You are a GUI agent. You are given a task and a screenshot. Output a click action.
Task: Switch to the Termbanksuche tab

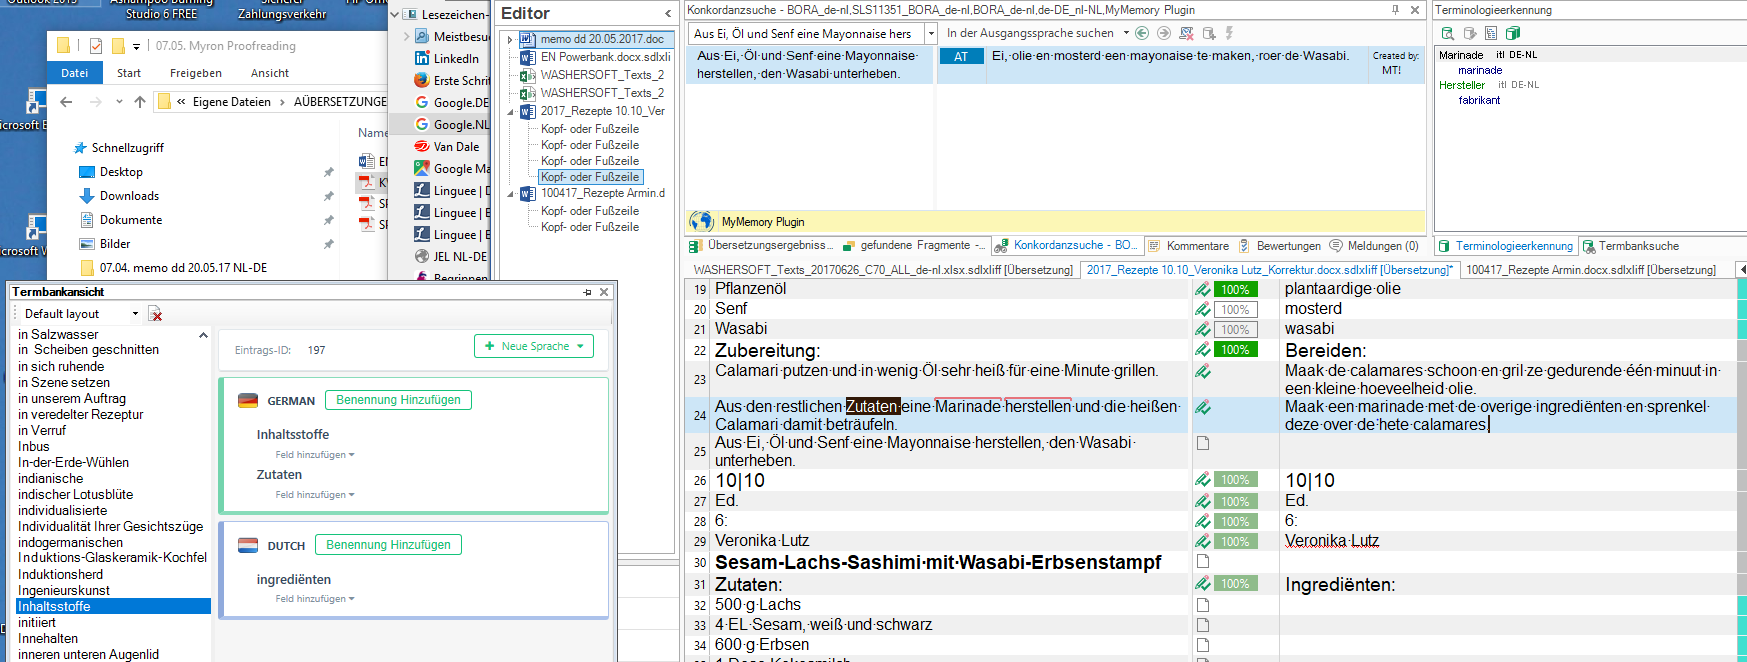[x=1631, y=246]
